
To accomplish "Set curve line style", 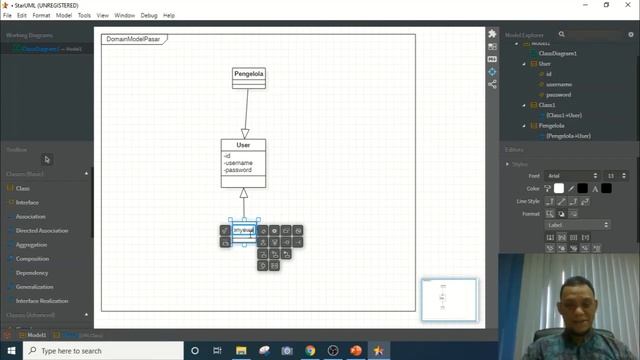I will point(585,201).
